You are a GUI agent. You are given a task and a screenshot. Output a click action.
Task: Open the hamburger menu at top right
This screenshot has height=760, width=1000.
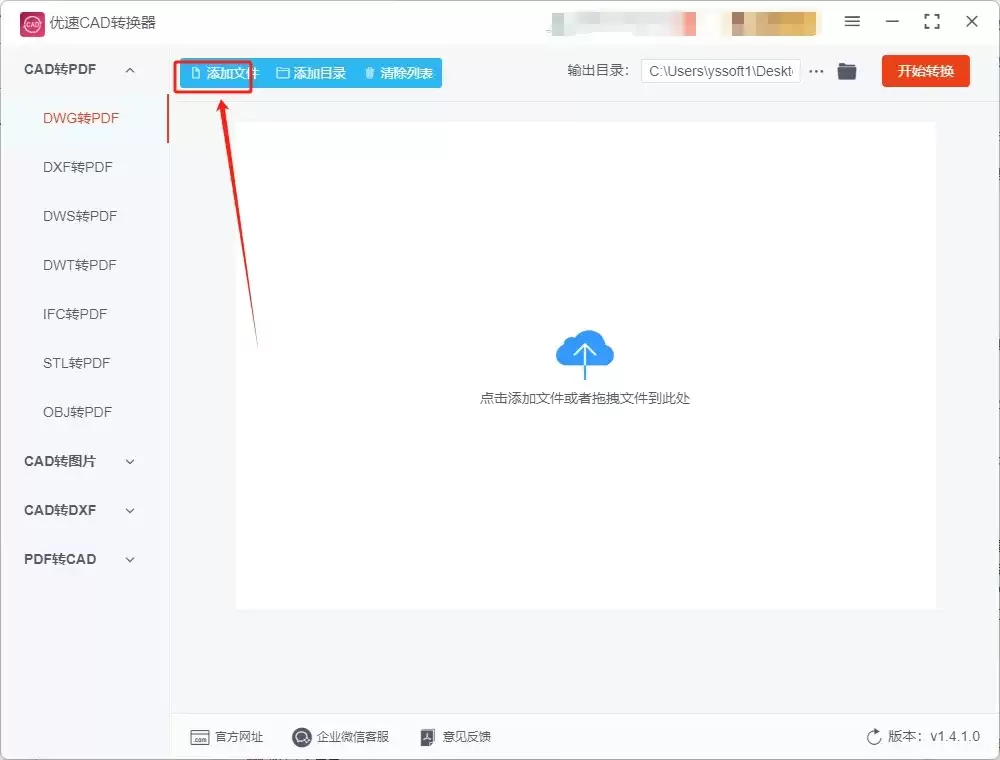point(853,21)
